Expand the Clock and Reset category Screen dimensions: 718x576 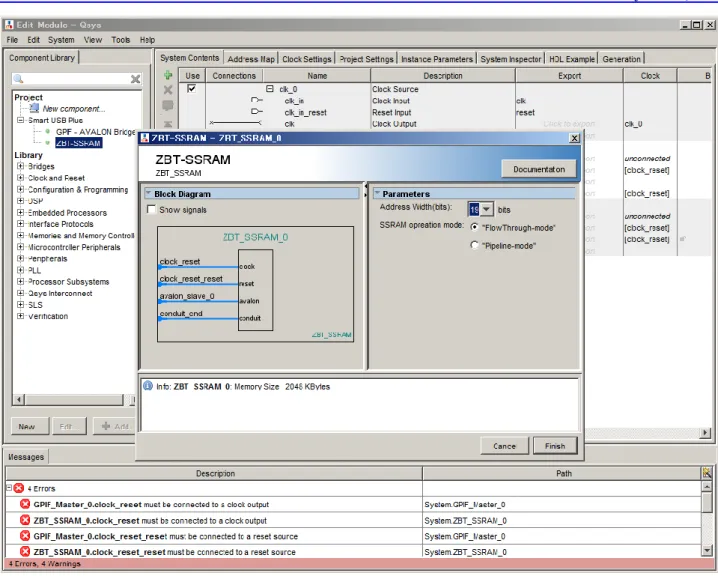[x=21, y=178]
